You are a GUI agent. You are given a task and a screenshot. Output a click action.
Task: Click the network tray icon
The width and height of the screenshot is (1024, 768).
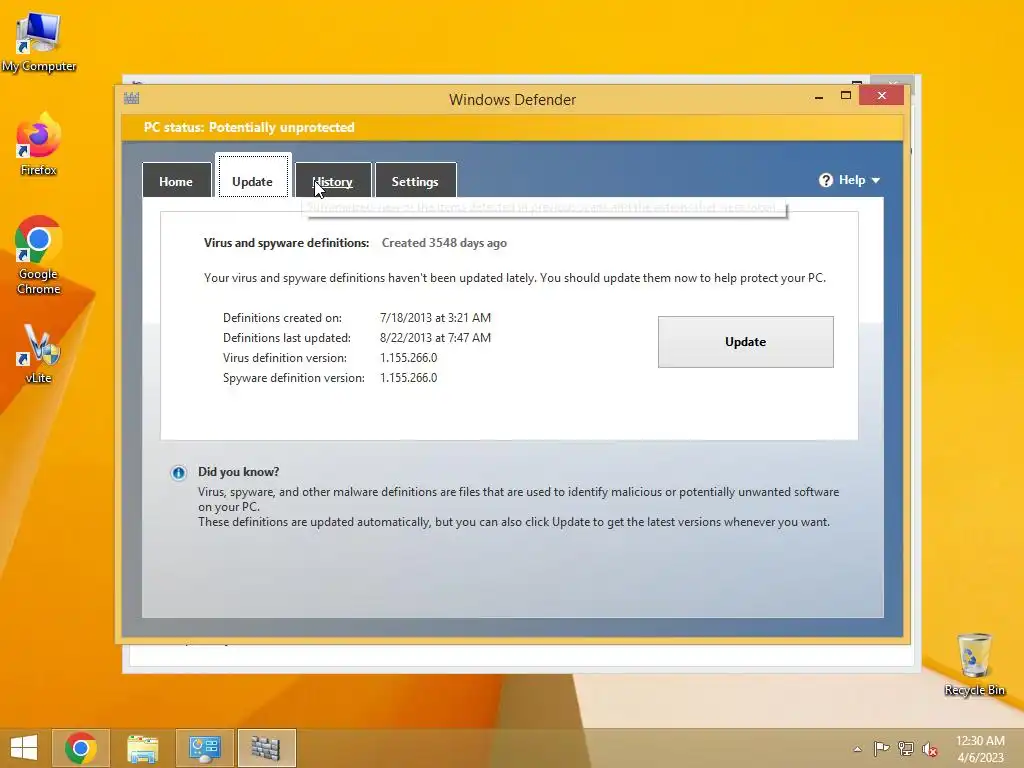tap(905, 749)
